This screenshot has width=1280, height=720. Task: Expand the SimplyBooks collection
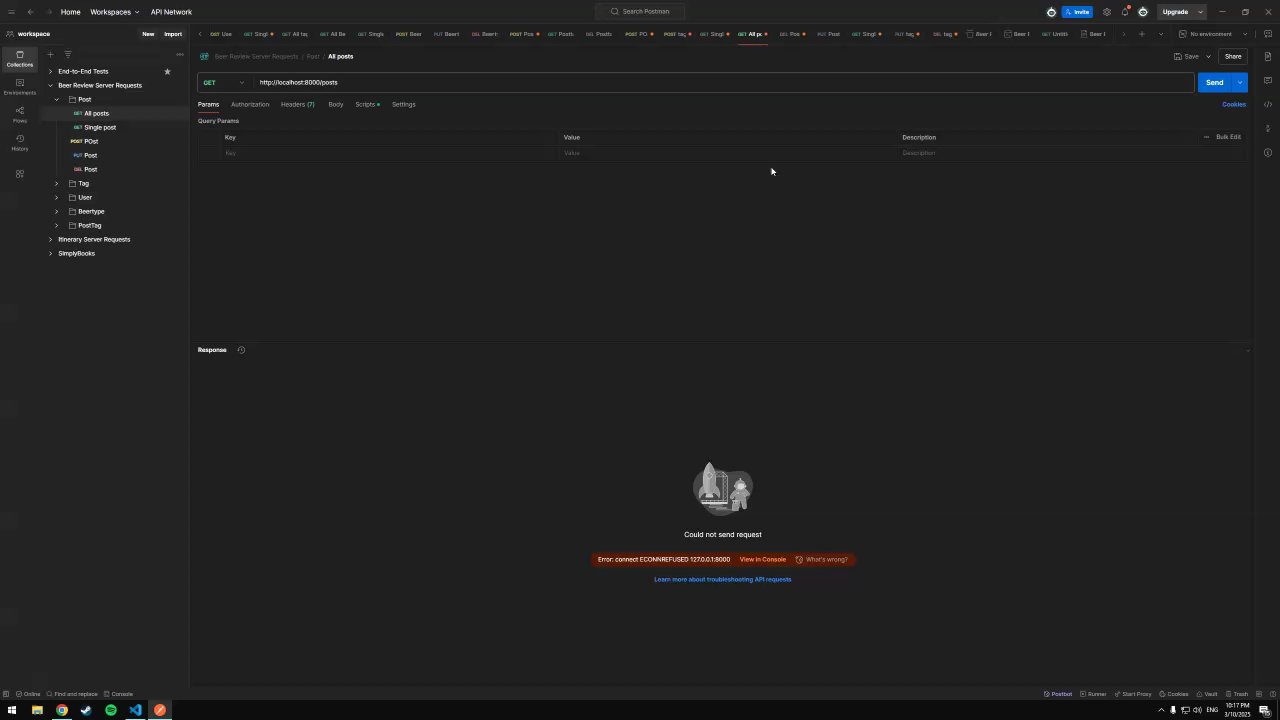pyautogui.click(x=50, y=253)
